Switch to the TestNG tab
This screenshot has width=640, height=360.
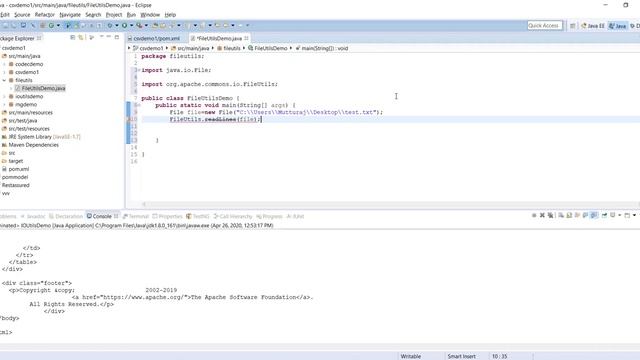(198, 216)
